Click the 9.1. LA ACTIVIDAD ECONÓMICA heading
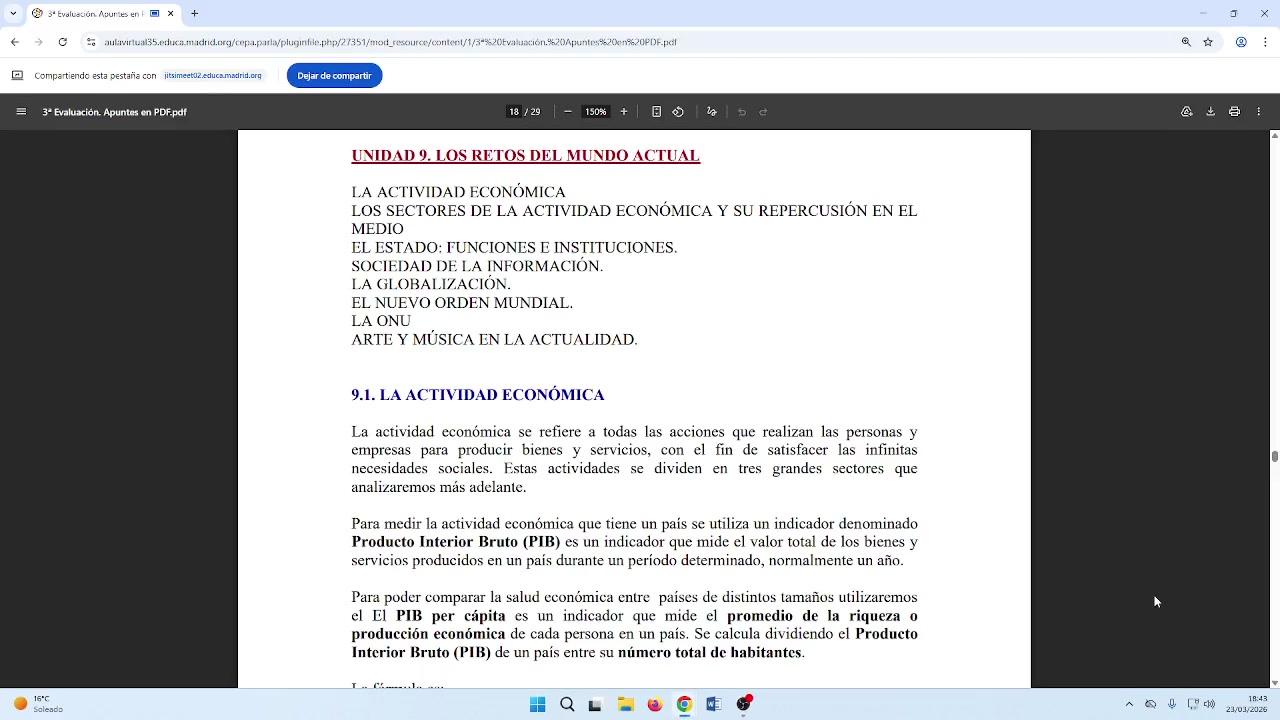 pos(478,395)
